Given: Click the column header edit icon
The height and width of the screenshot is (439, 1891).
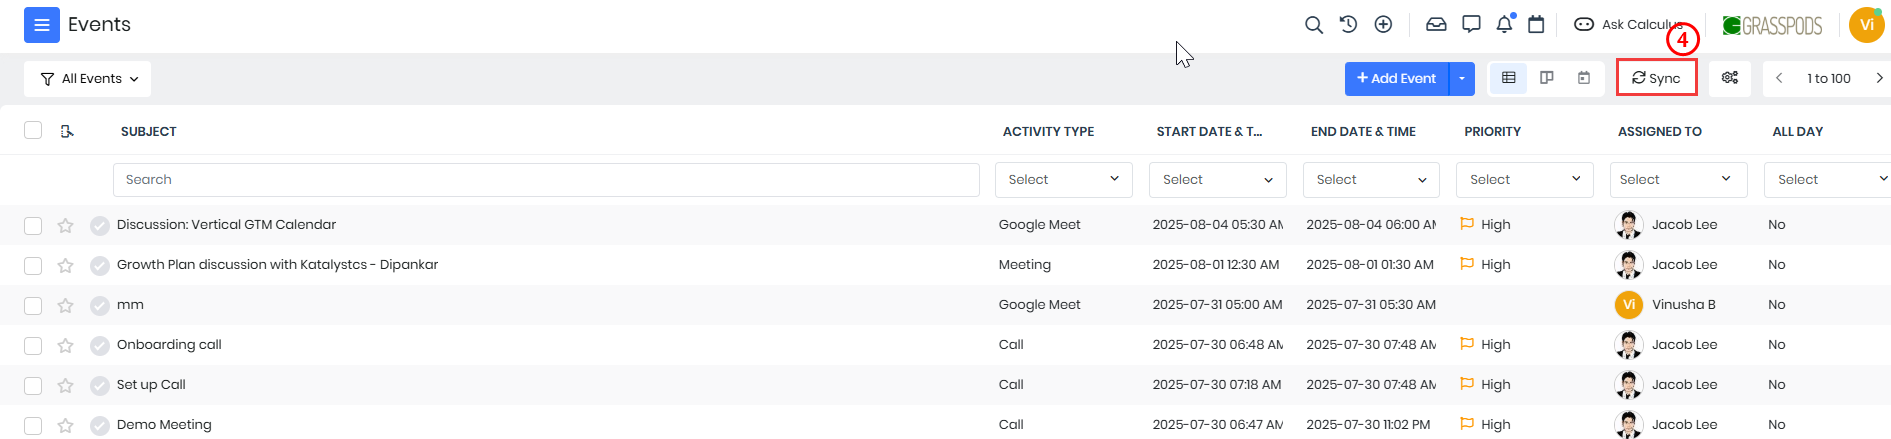Looking at the screenshot, I should (x=67, y=131).
